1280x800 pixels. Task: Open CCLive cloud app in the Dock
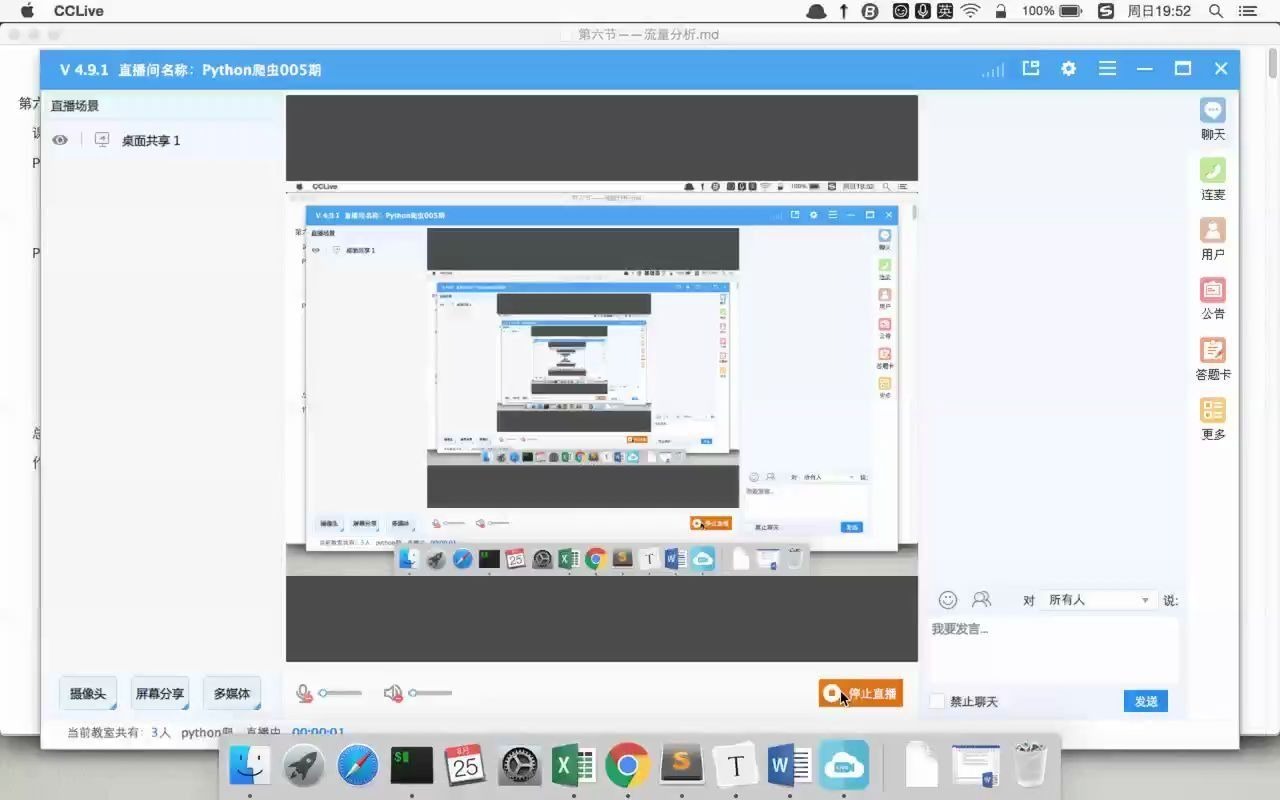(x=844, y=766)
